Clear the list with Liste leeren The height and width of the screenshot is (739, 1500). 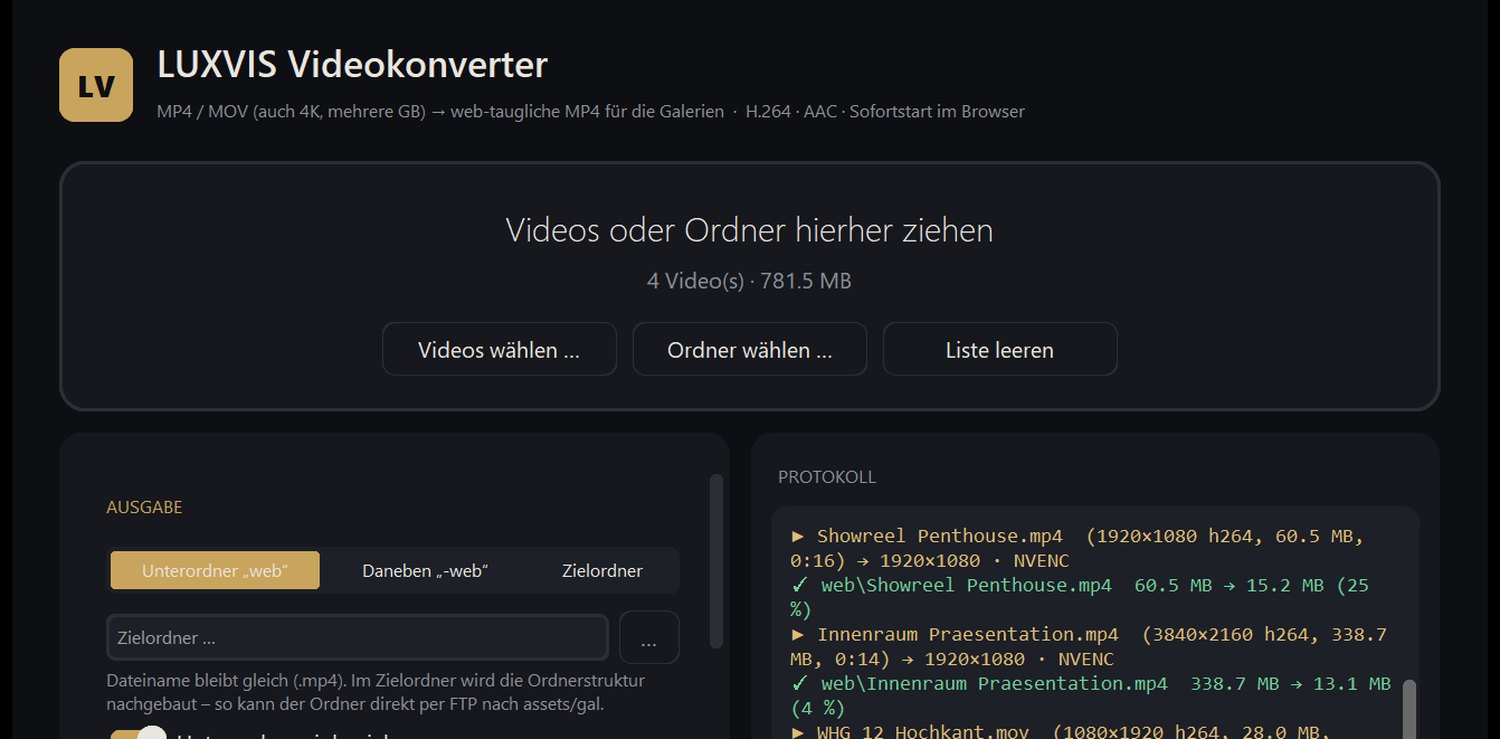[x=1000, y=349]
